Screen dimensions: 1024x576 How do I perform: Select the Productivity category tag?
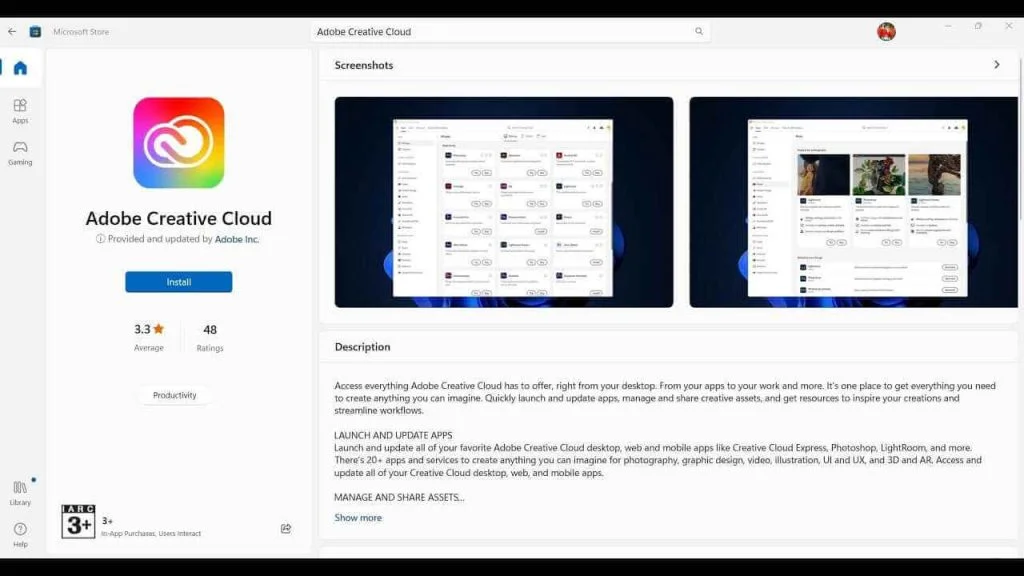tap(174, 395)
